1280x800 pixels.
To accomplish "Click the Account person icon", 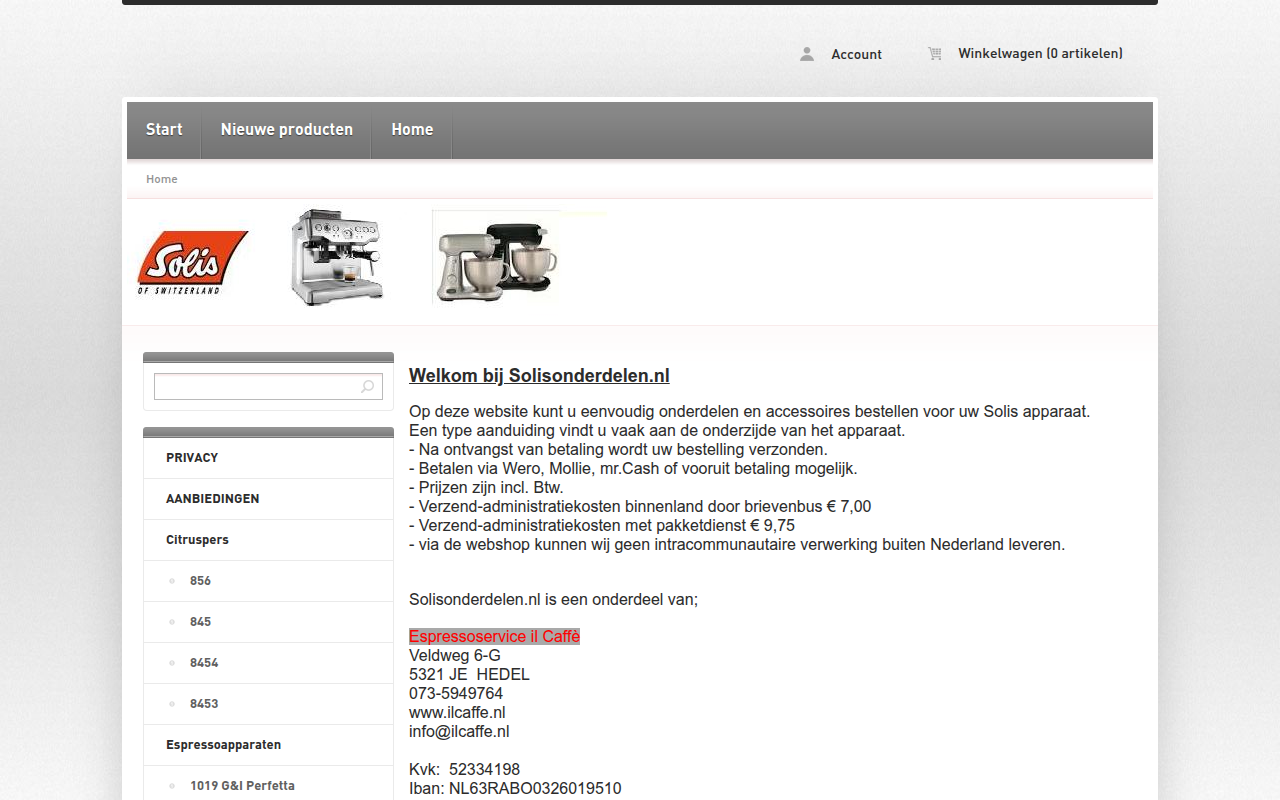I will [807, 54].
